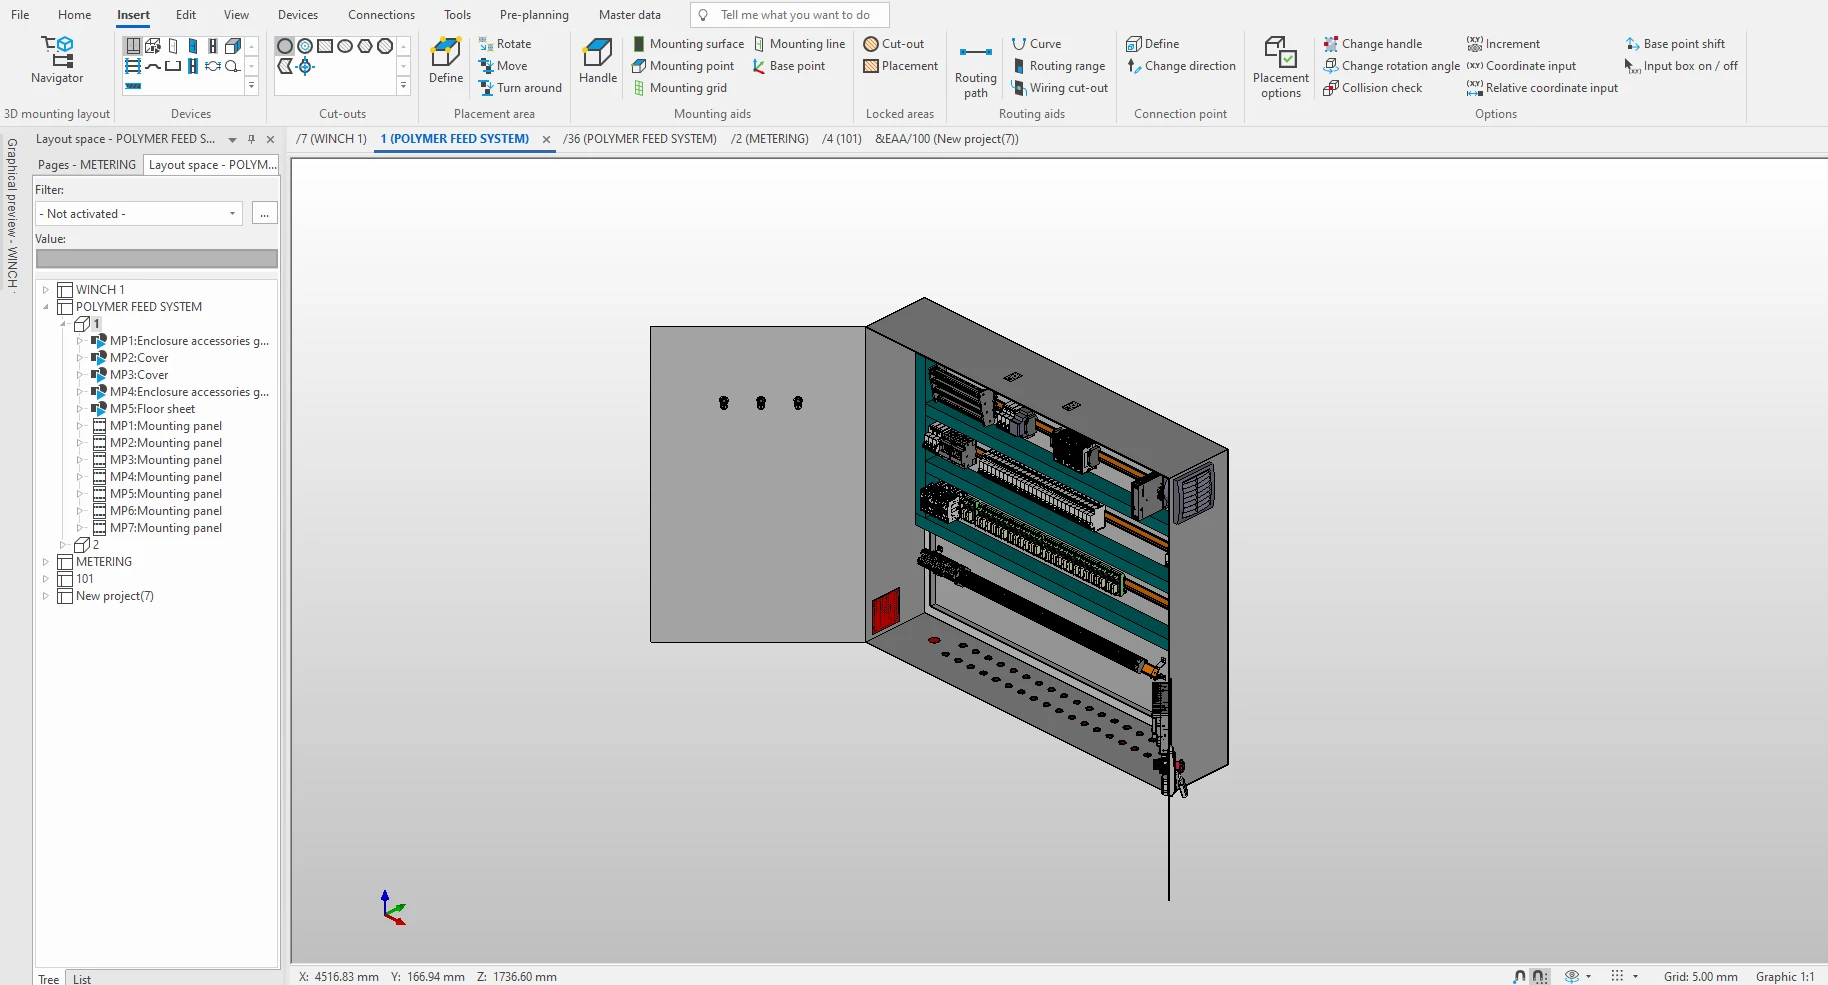Toggle Input box on / off
Viewport: 1828px width, 985px height.
tap(1680, 66)
